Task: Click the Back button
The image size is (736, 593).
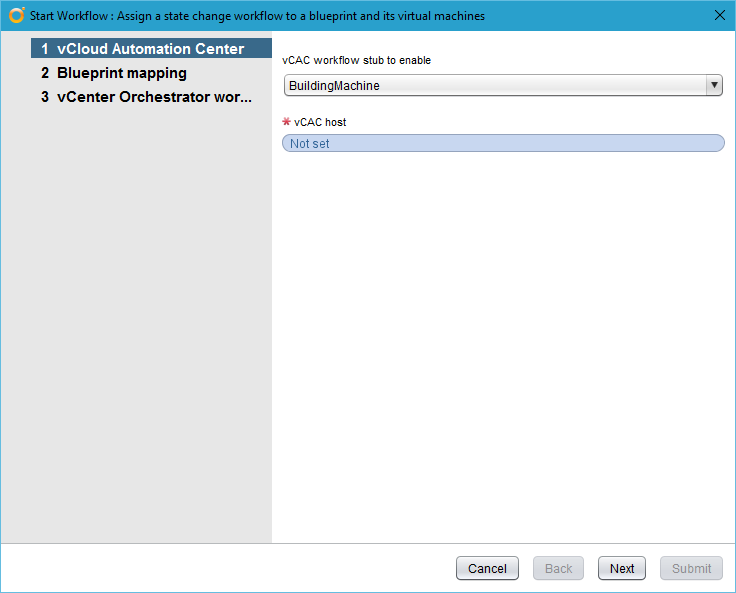Action: click(x=558, y=568)
